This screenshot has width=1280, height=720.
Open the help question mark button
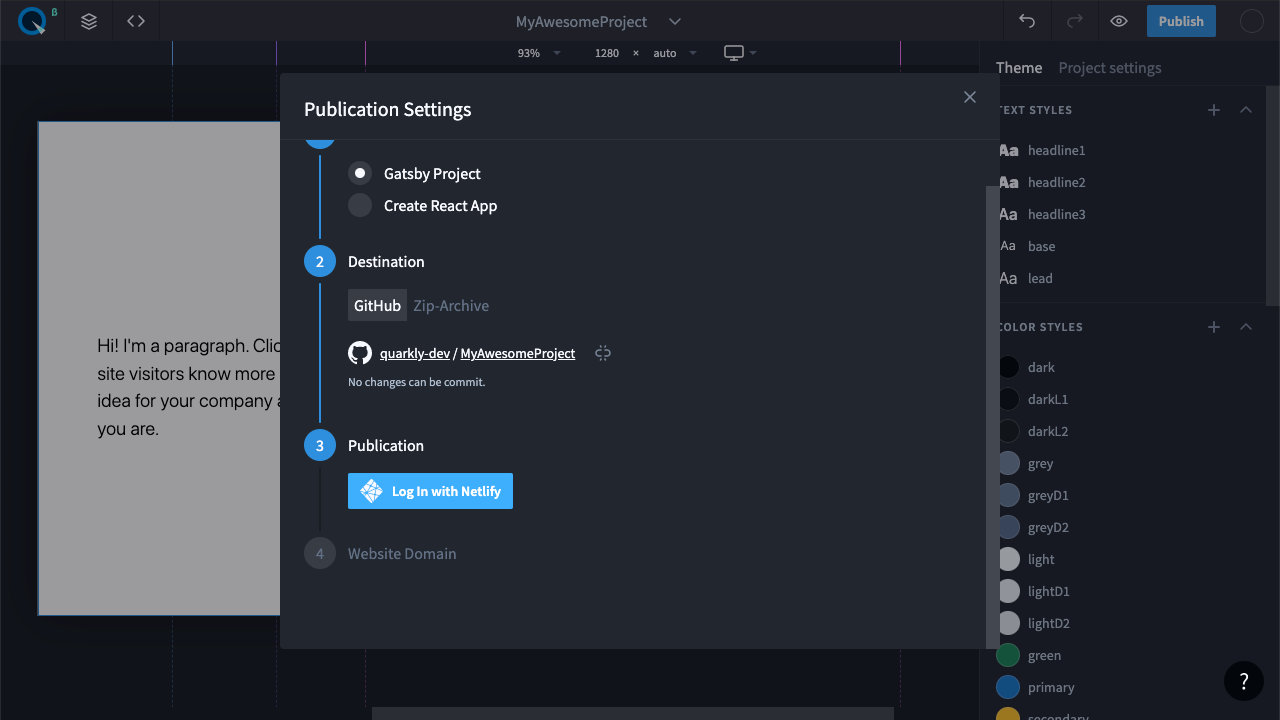(1243, 681)
